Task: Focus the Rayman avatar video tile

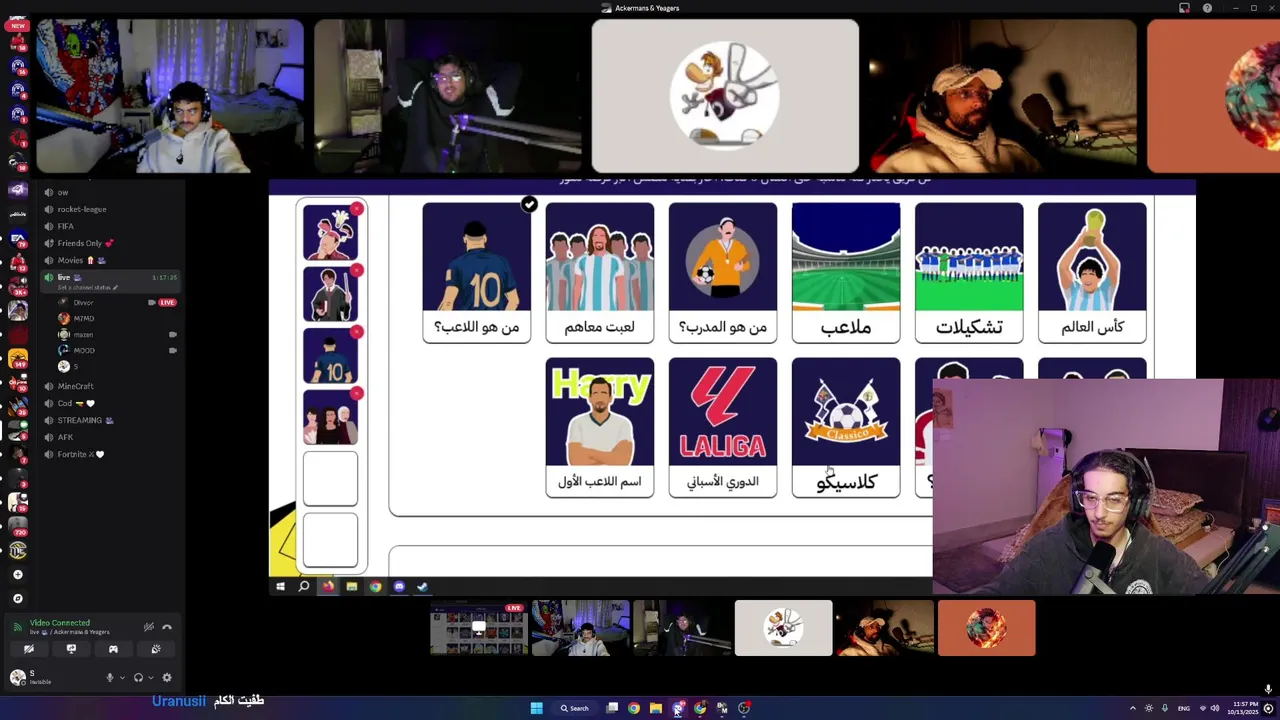Action: point(725,96)
